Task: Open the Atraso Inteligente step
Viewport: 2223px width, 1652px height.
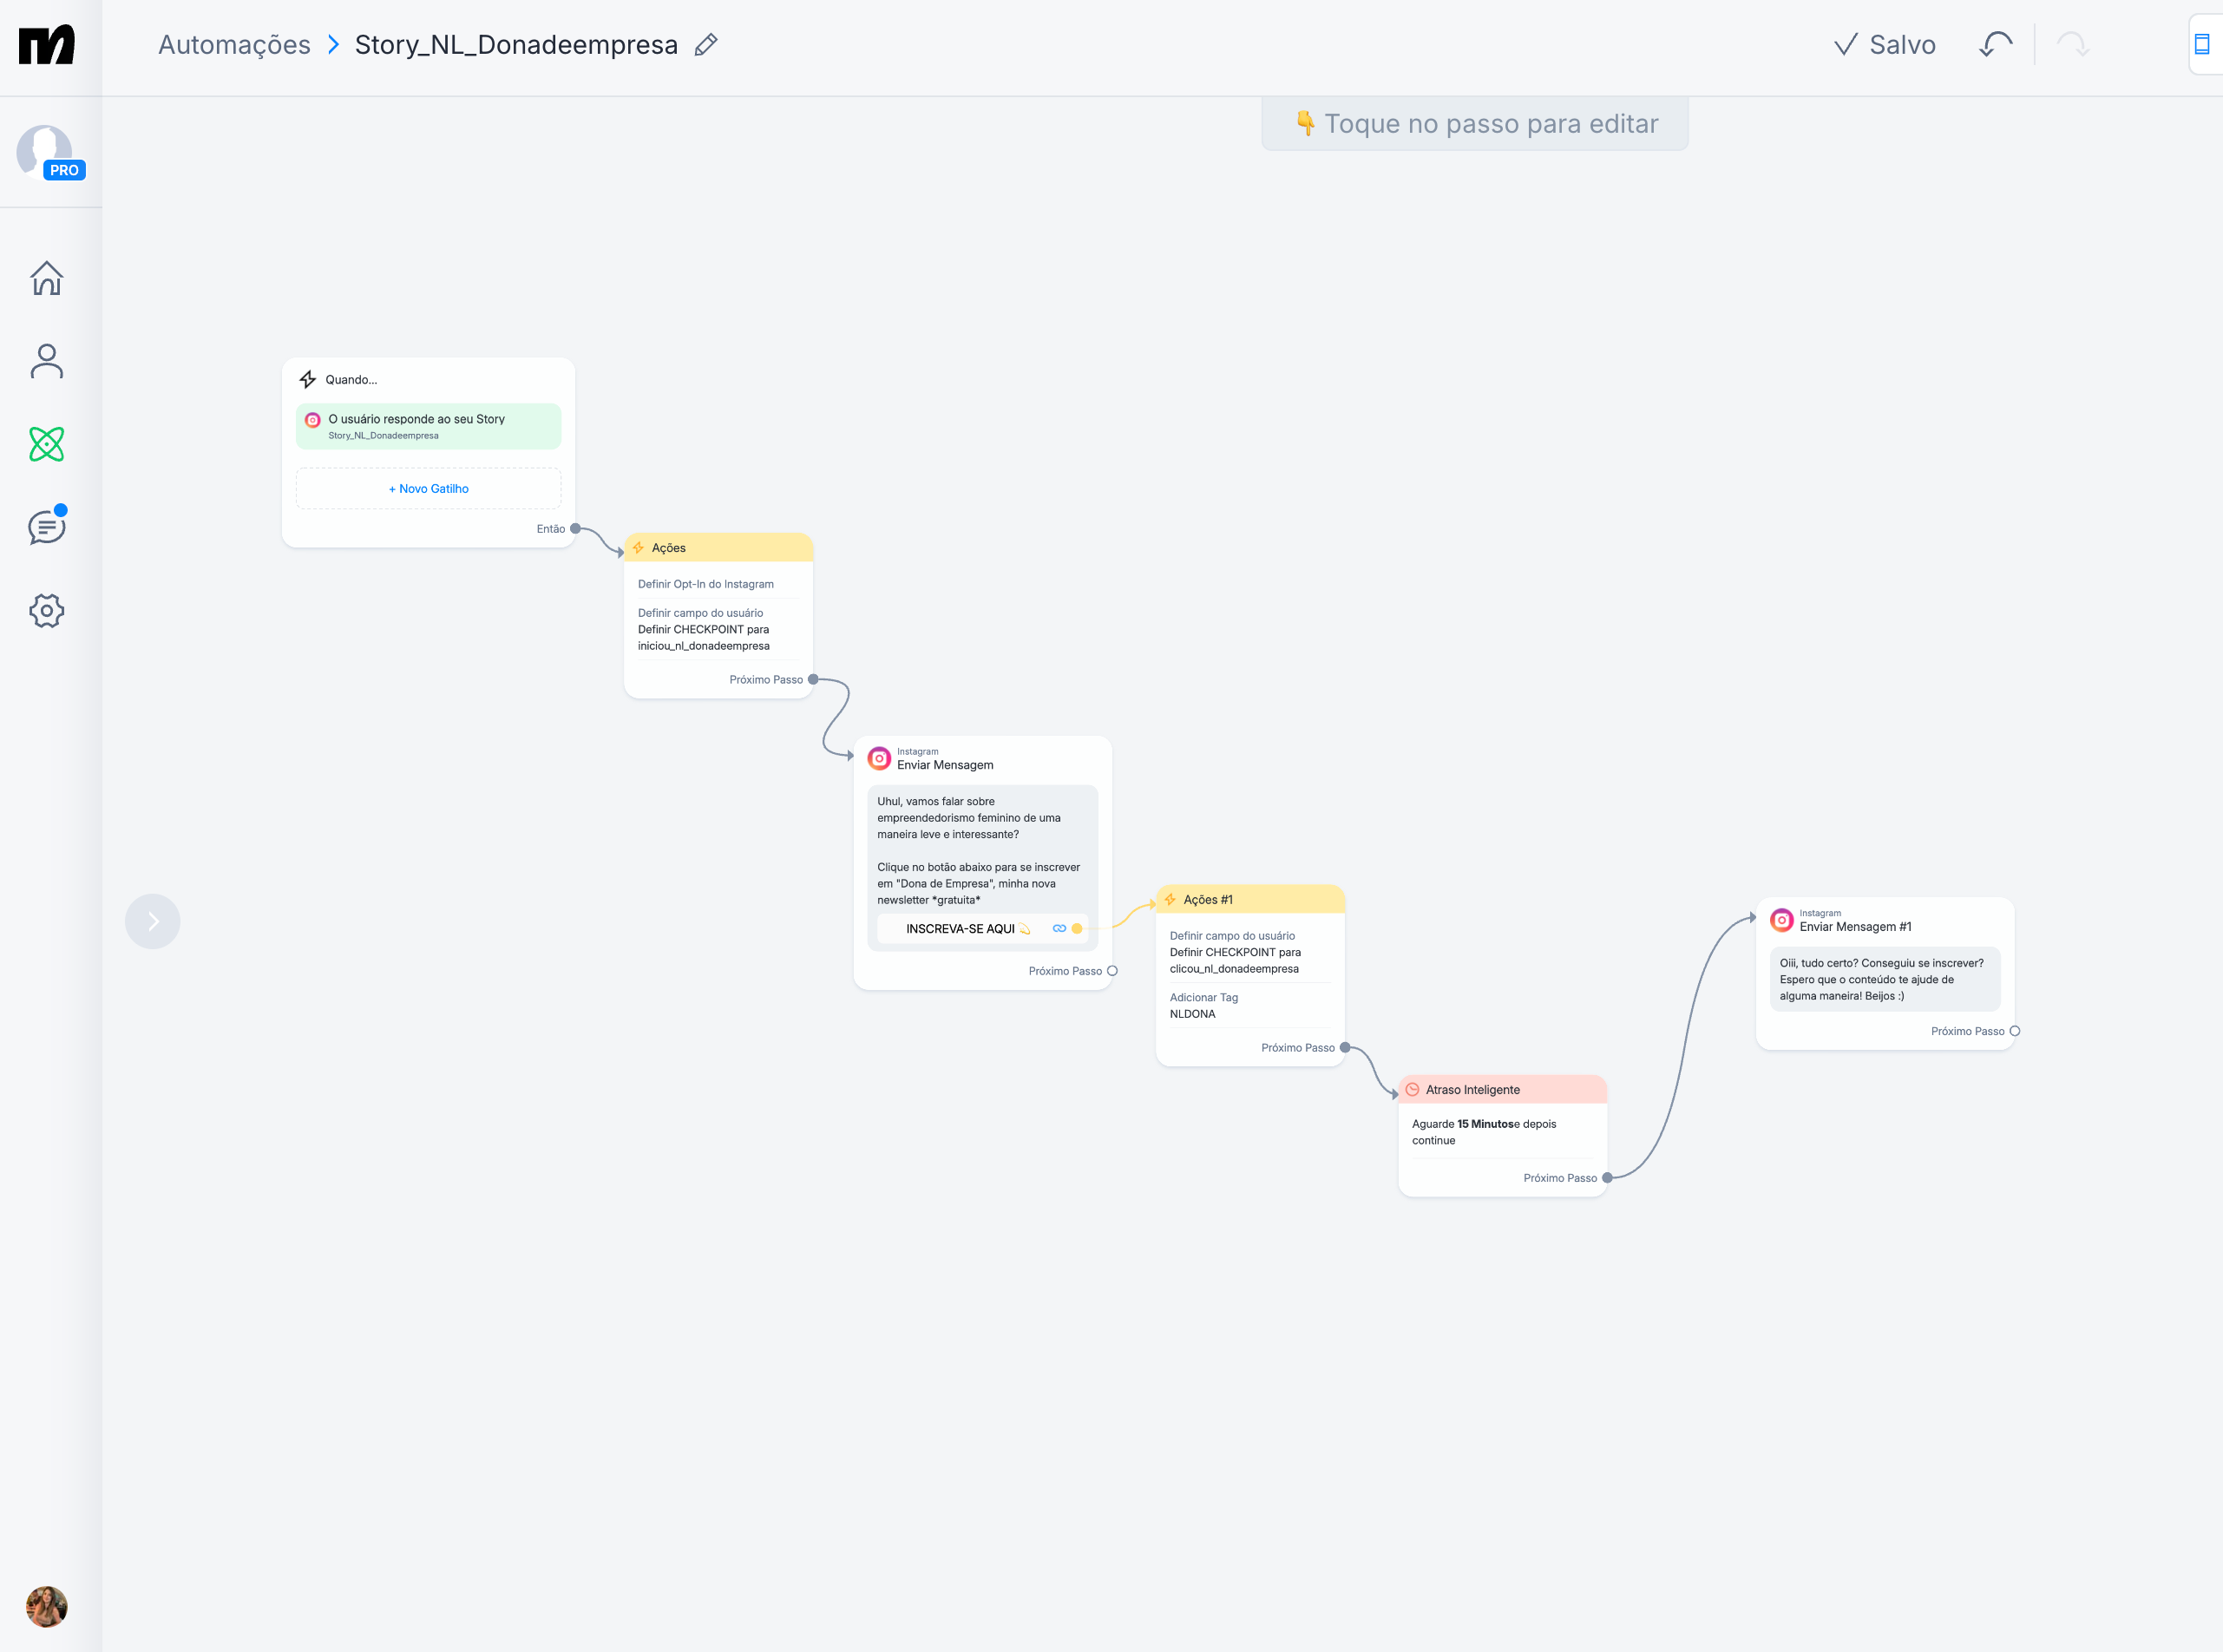Action: pyautogui.click(x=1502, y=1090)
